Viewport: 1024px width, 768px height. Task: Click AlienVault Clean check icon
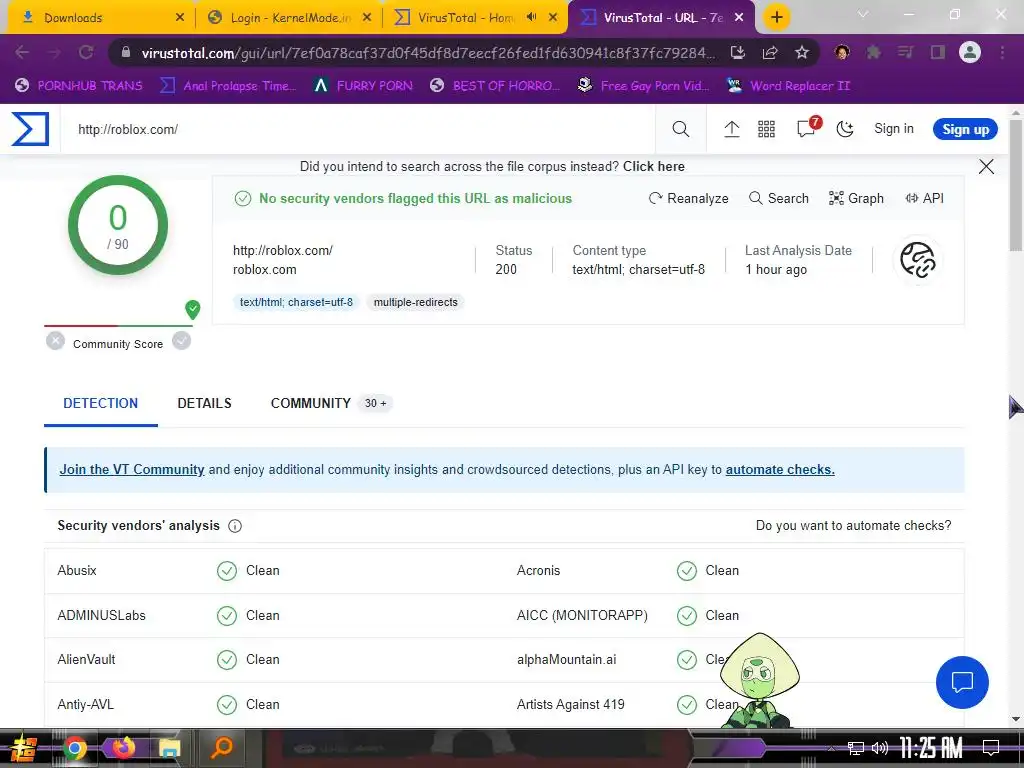[227, 660]
